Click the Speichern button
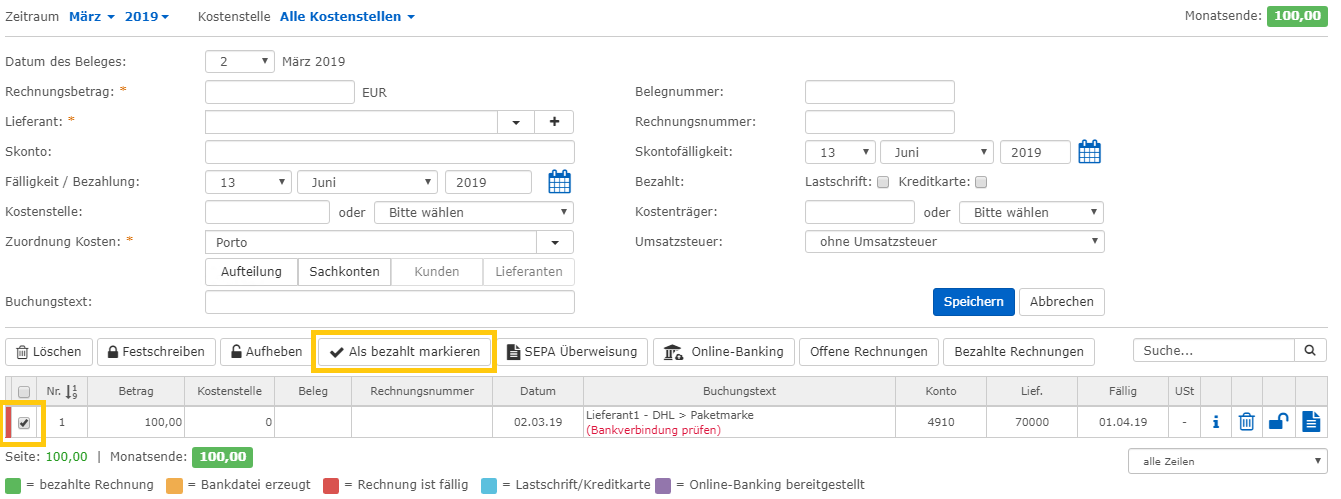1341x499 pixels. pos(974,302)
